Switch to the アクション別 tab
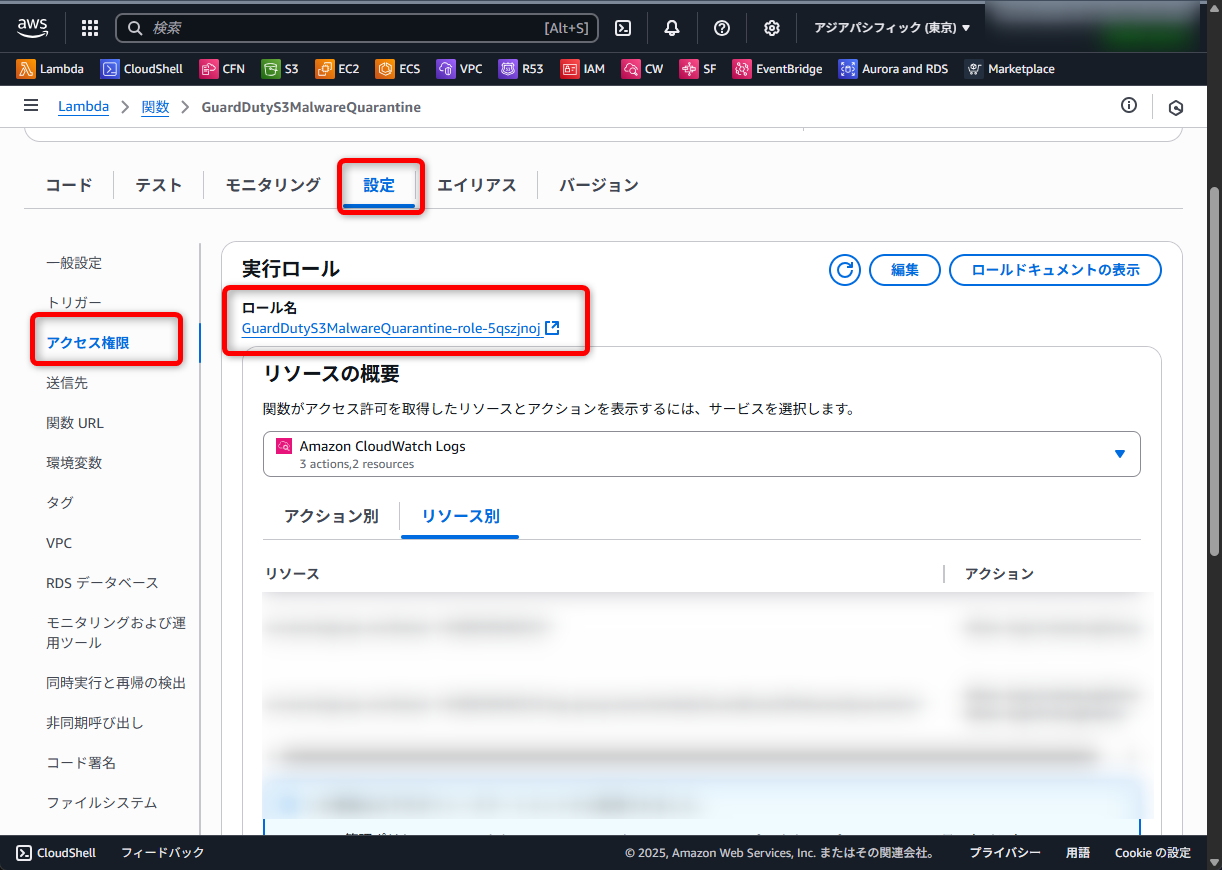 tap(331, 517)
